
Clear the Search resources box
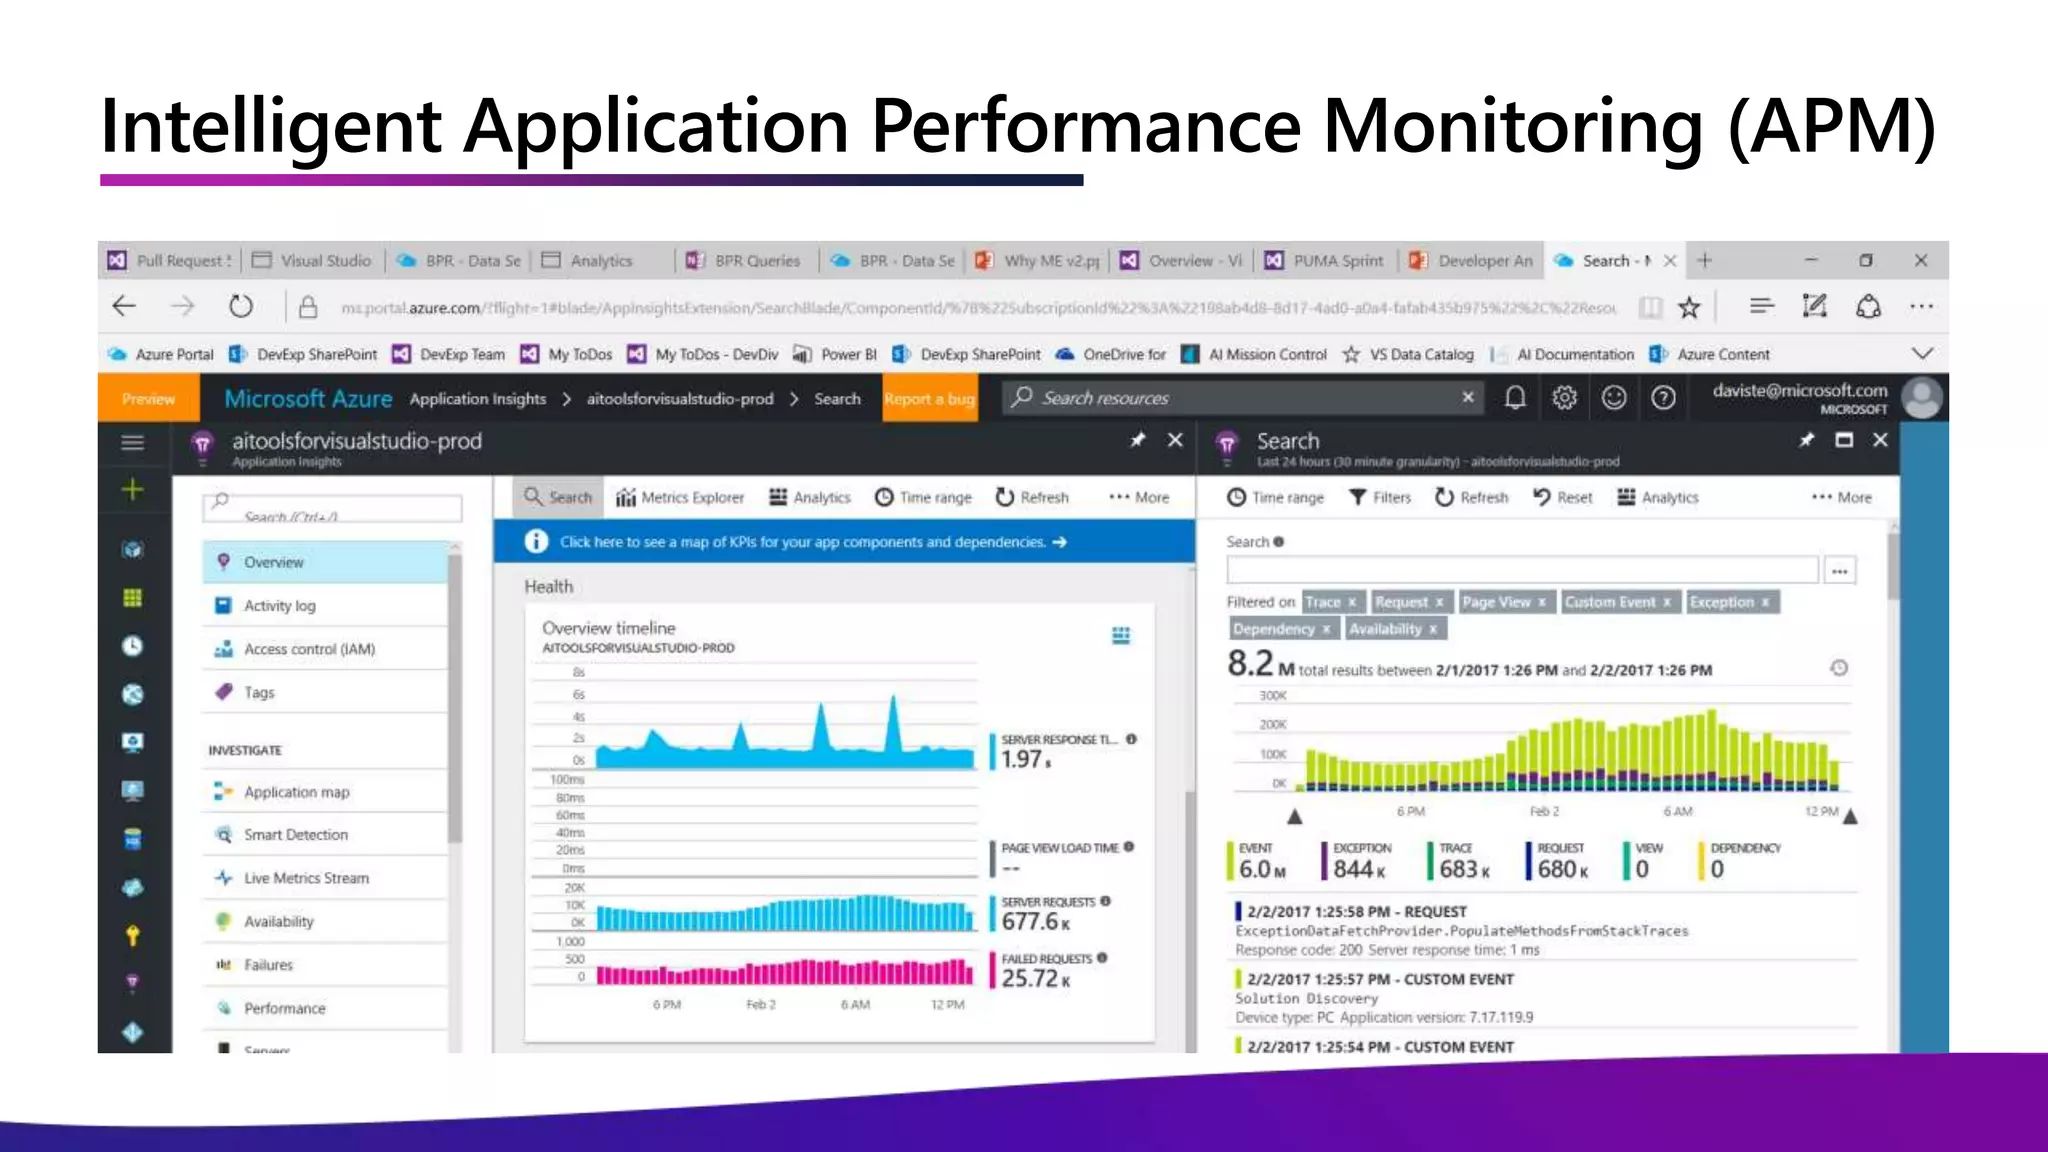click(x=1468, y=397)
